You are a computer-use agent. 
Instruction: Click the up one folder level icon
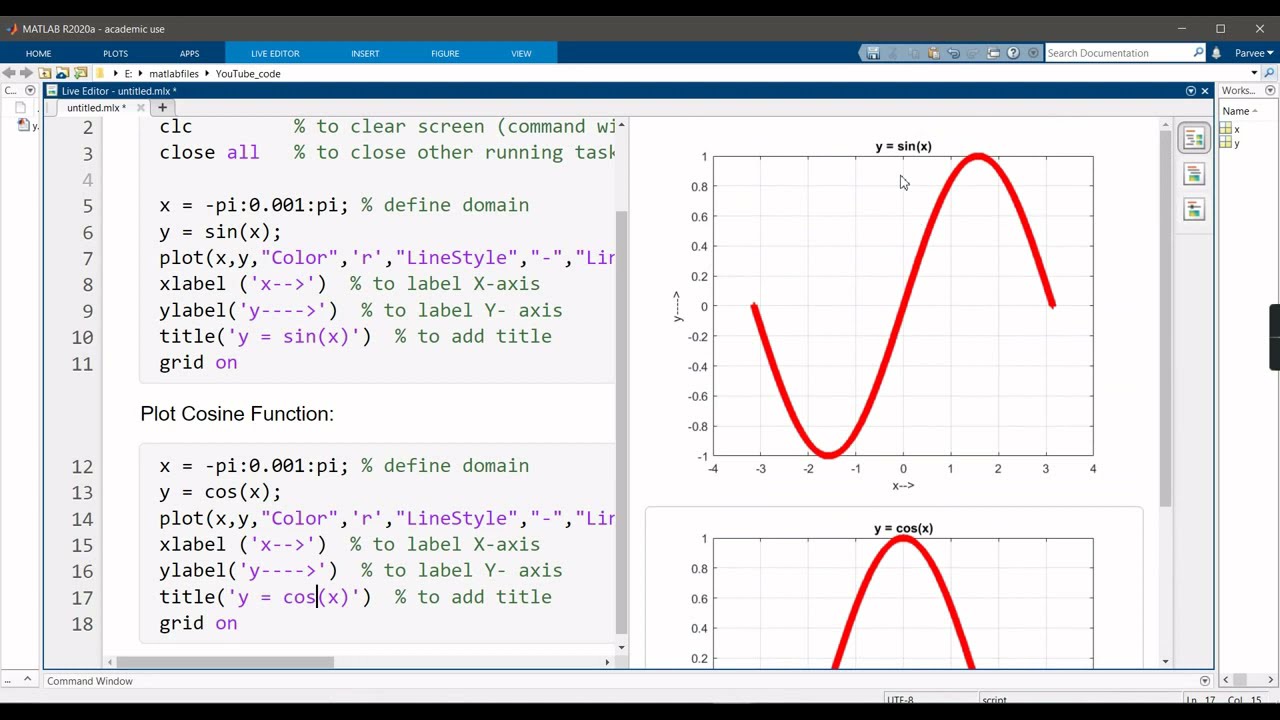[x=45, y=73]
